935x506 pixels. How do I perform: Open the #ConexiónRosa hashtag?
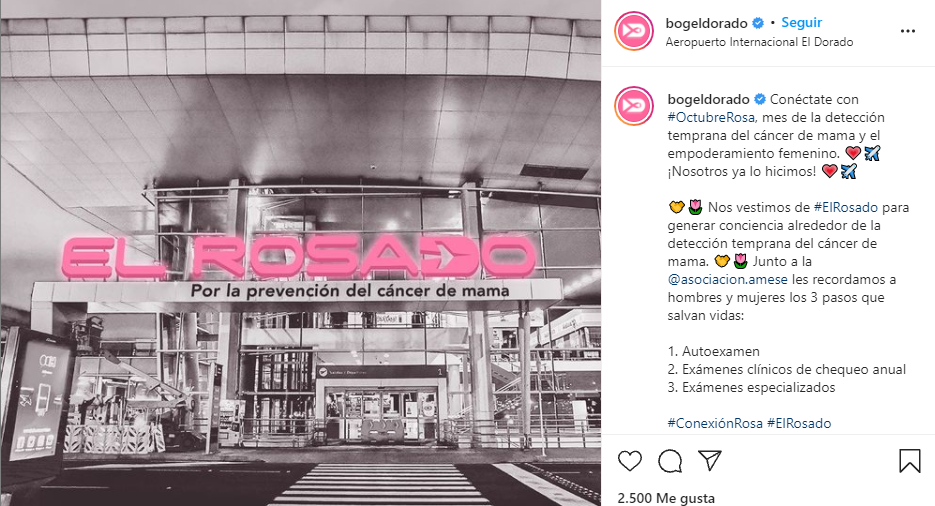pos(715,423)
